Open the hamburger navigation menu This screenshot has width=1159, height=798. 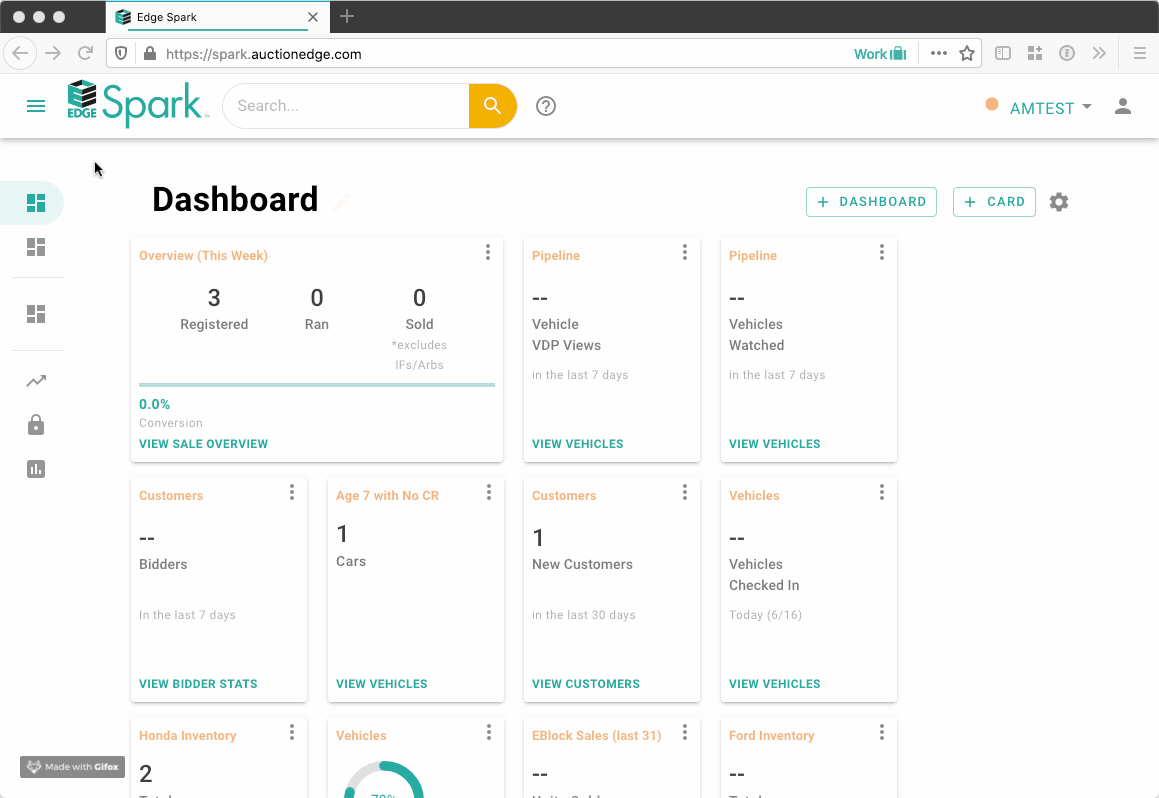[35, 106]
